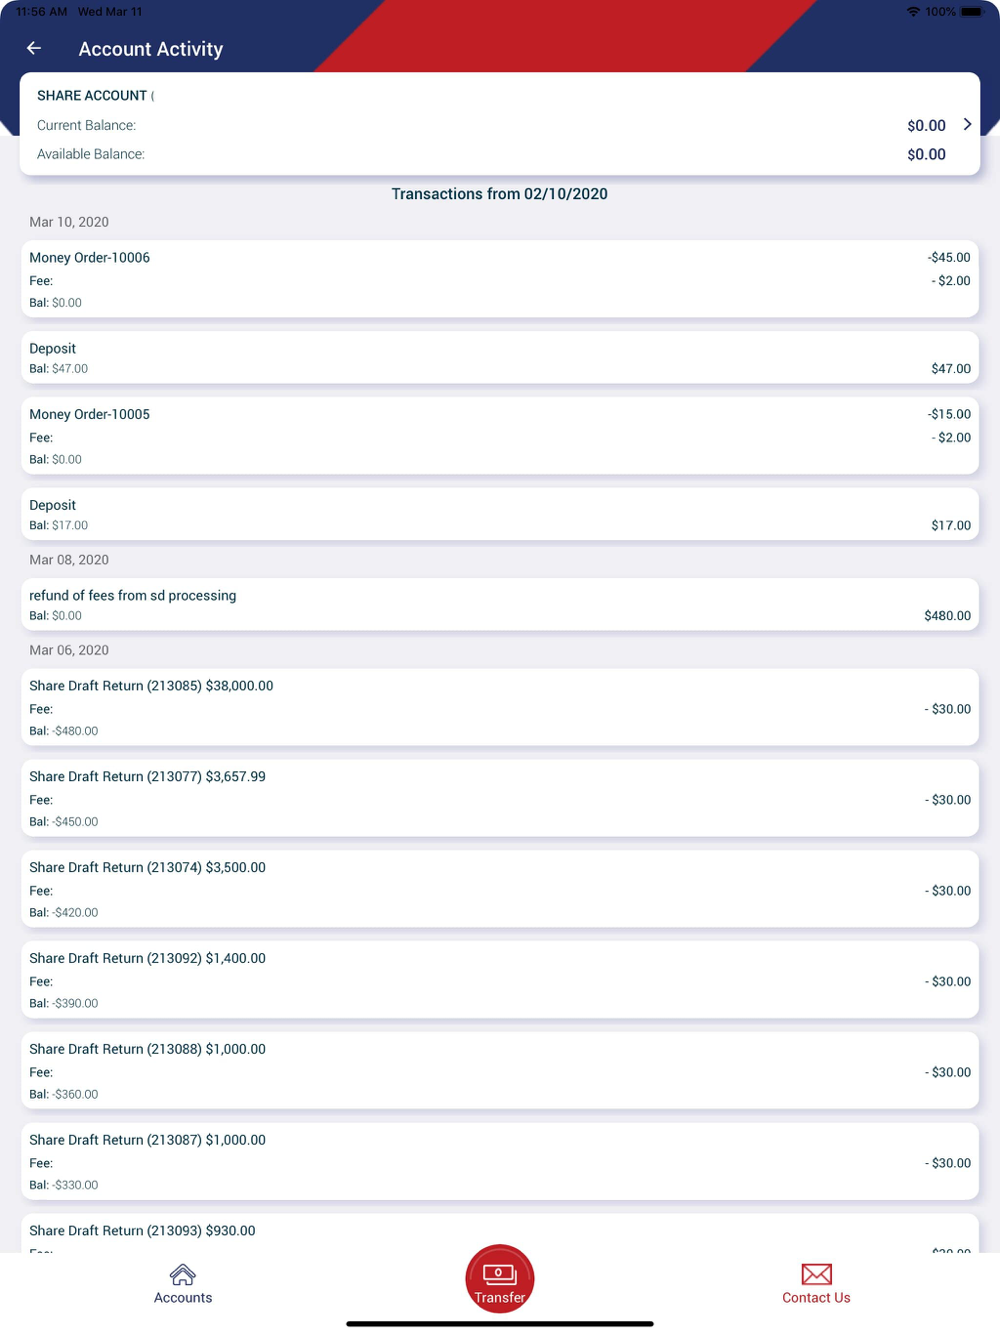The height and width of the screenshot is (1334, 1000).
Task: Expand share account details chevron
Action: (x=967, y=124)
